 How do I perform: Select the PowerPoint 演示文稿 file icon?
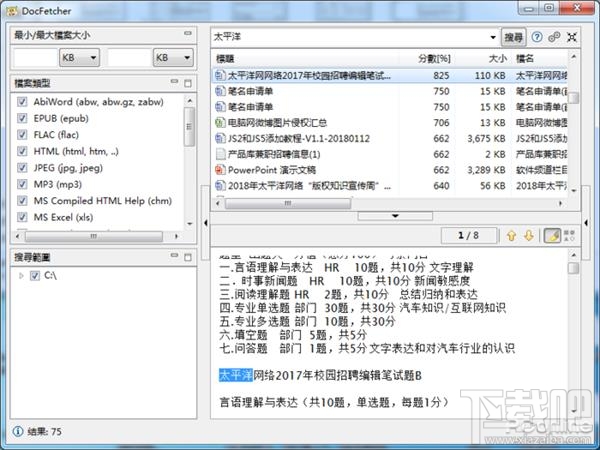pos(220,170)
